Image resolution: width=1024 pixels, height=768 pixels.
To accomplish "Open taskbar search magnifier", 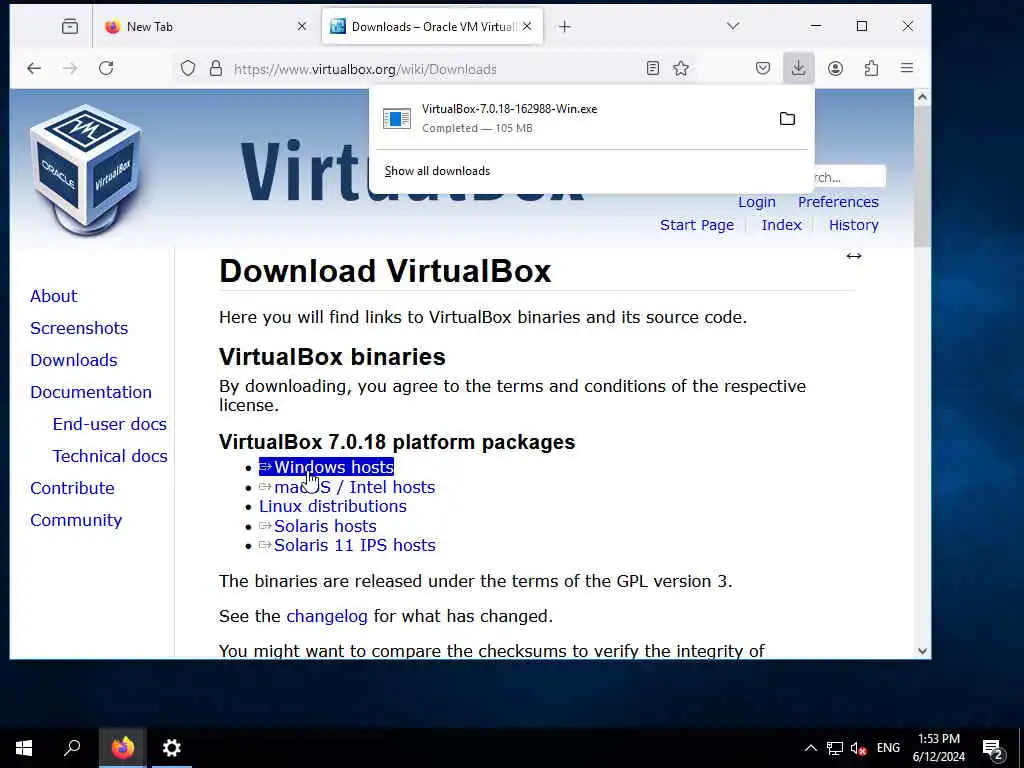I will click(72, 748).
